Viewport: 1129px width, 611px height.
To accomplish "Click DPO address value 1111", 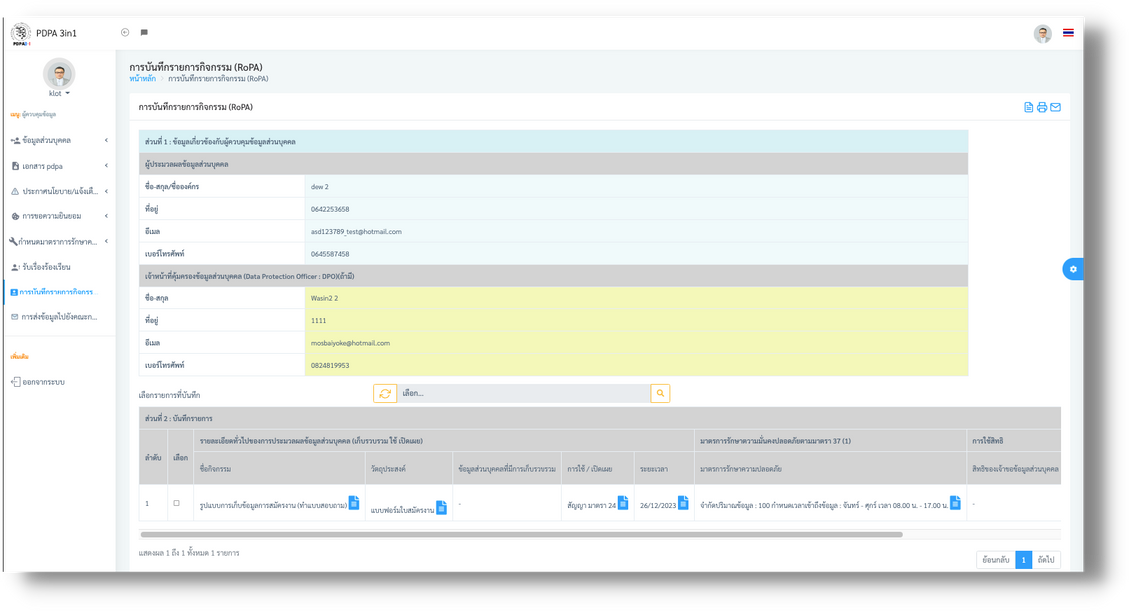I will 318,321.
